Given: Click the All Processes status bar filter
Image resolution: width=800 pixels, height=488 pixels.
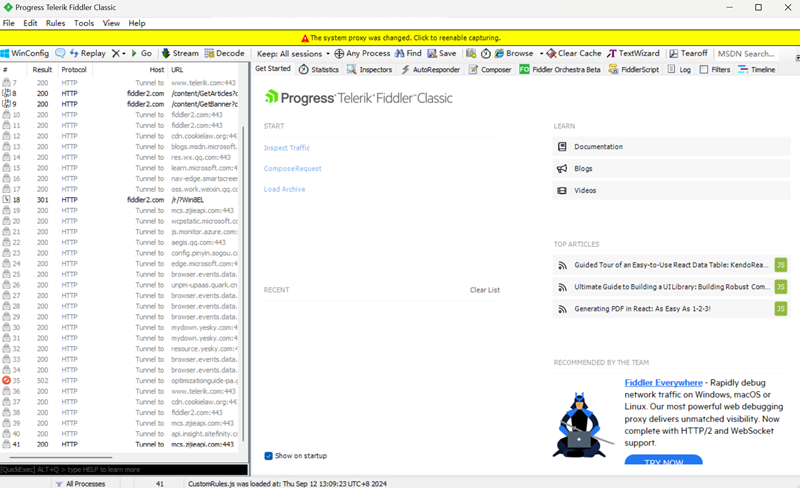Looking at the screenshot, I should [x=80, y=483].
